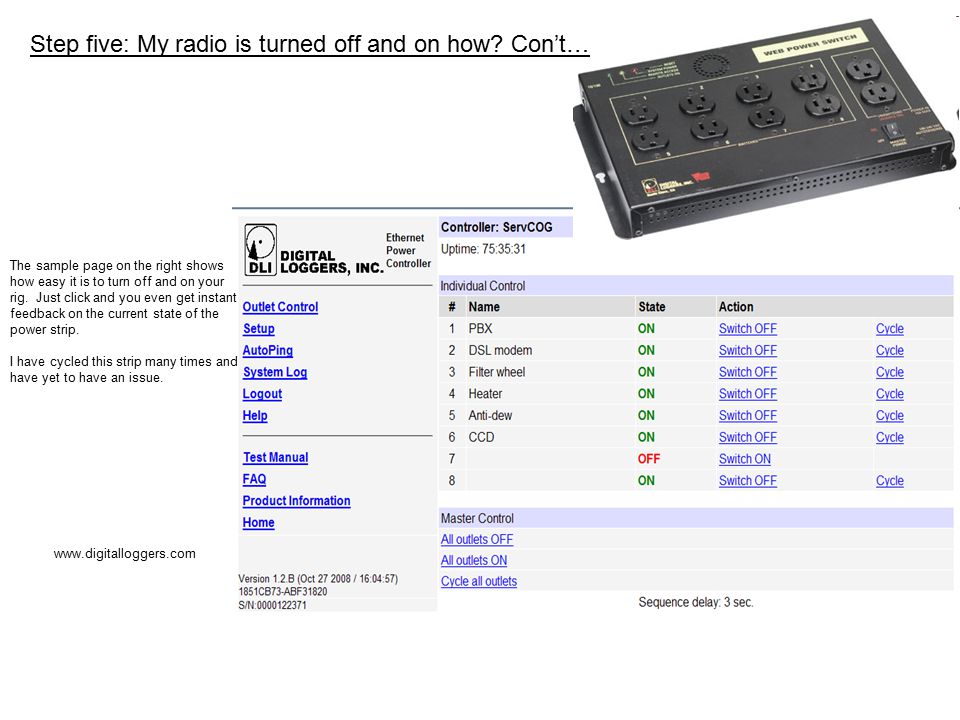Screen dimensions: 960x720
Task: Open the Test Manual link
Action: point(276,457)
